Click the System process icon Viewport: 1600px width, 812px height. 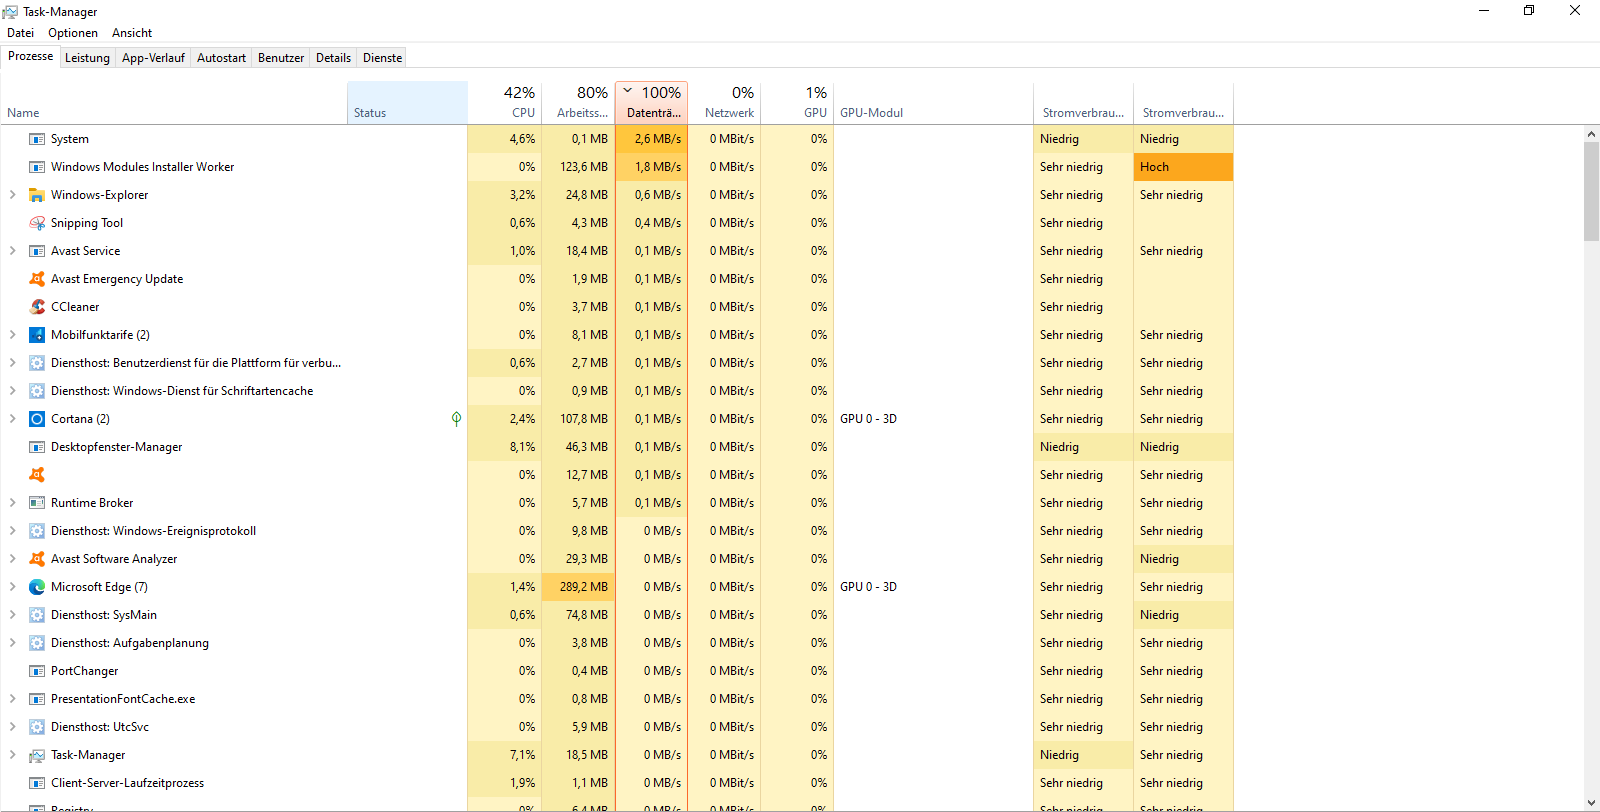(x=37, y=139)
